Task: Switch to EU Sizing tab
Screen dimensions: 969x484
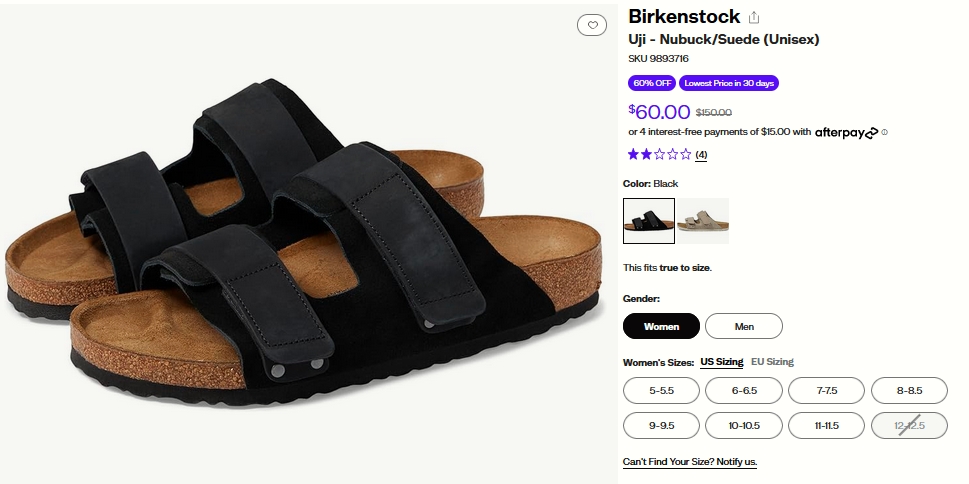Action: pyautogui.click(x=772, y=362)
